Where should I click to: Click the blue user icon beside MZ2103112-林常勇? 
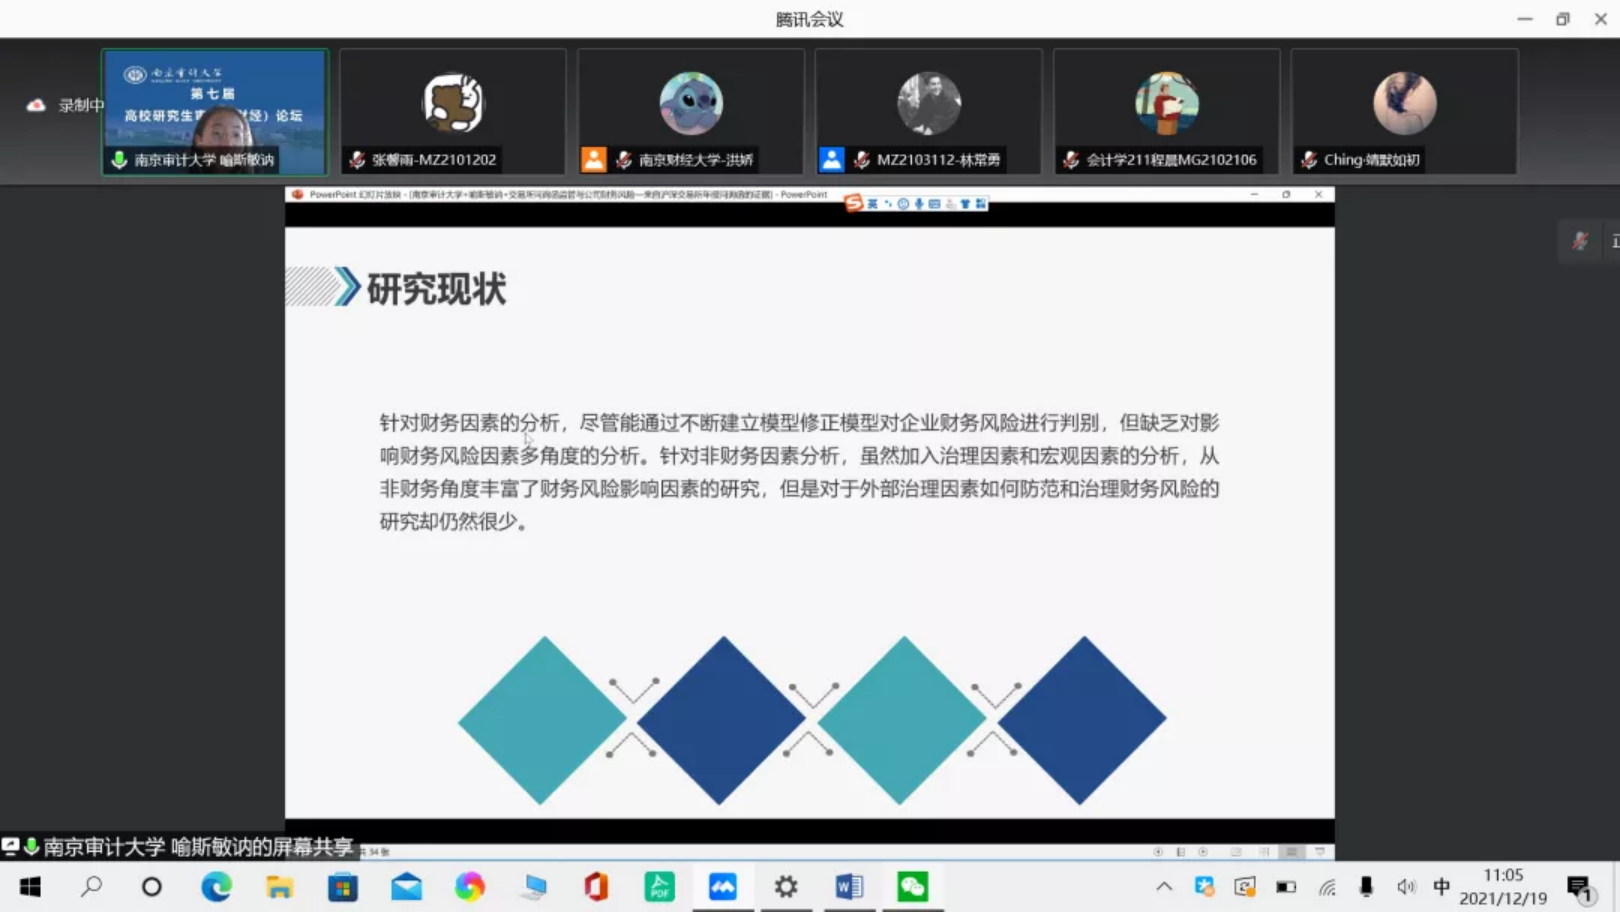831,160
